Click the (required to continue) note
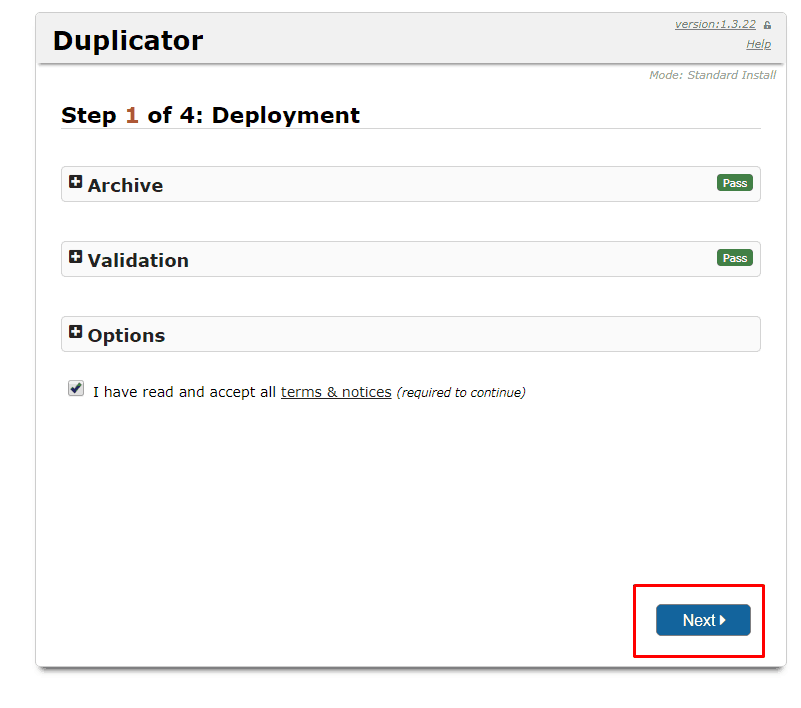801x708 pixels. pyautogui.click(x=461, y=392)
